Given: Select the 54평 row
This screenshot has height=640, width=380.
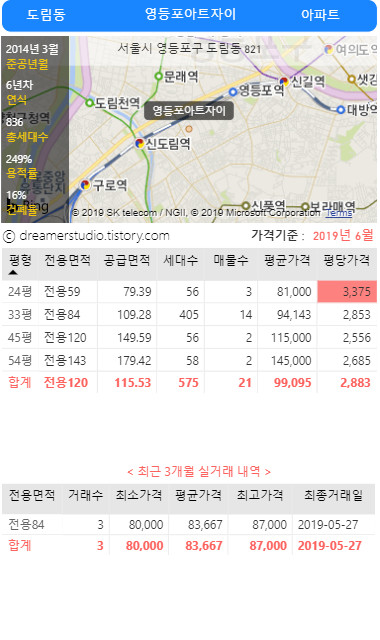Looking at the screenshot, I should coord(189,360).
